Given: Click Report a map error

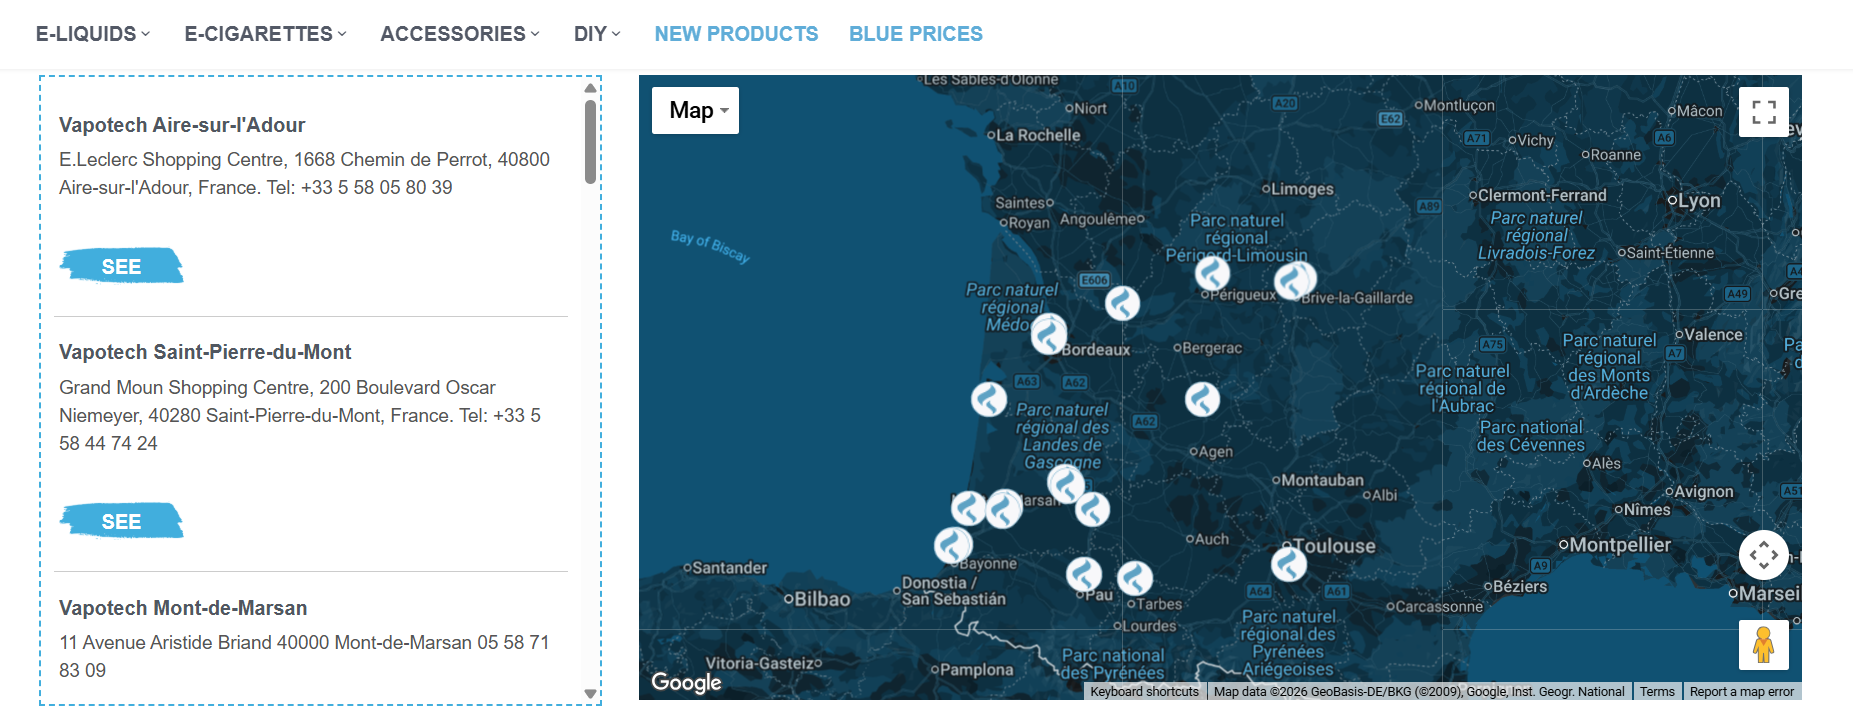Looking at the screenshot, I should pos(1741,691).
